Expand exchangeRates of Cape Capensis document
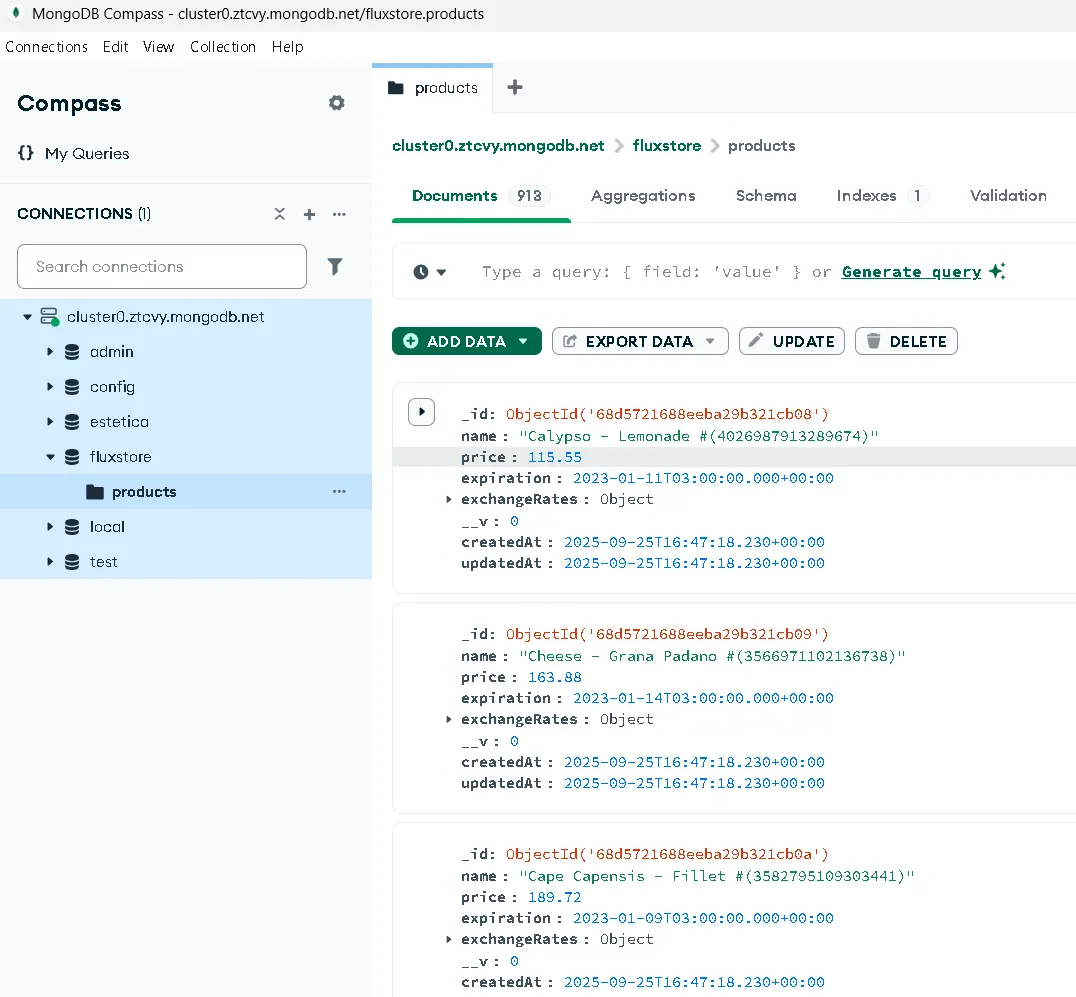The width and height of the screenshot is (1076, 997). [x=448, y=939]
